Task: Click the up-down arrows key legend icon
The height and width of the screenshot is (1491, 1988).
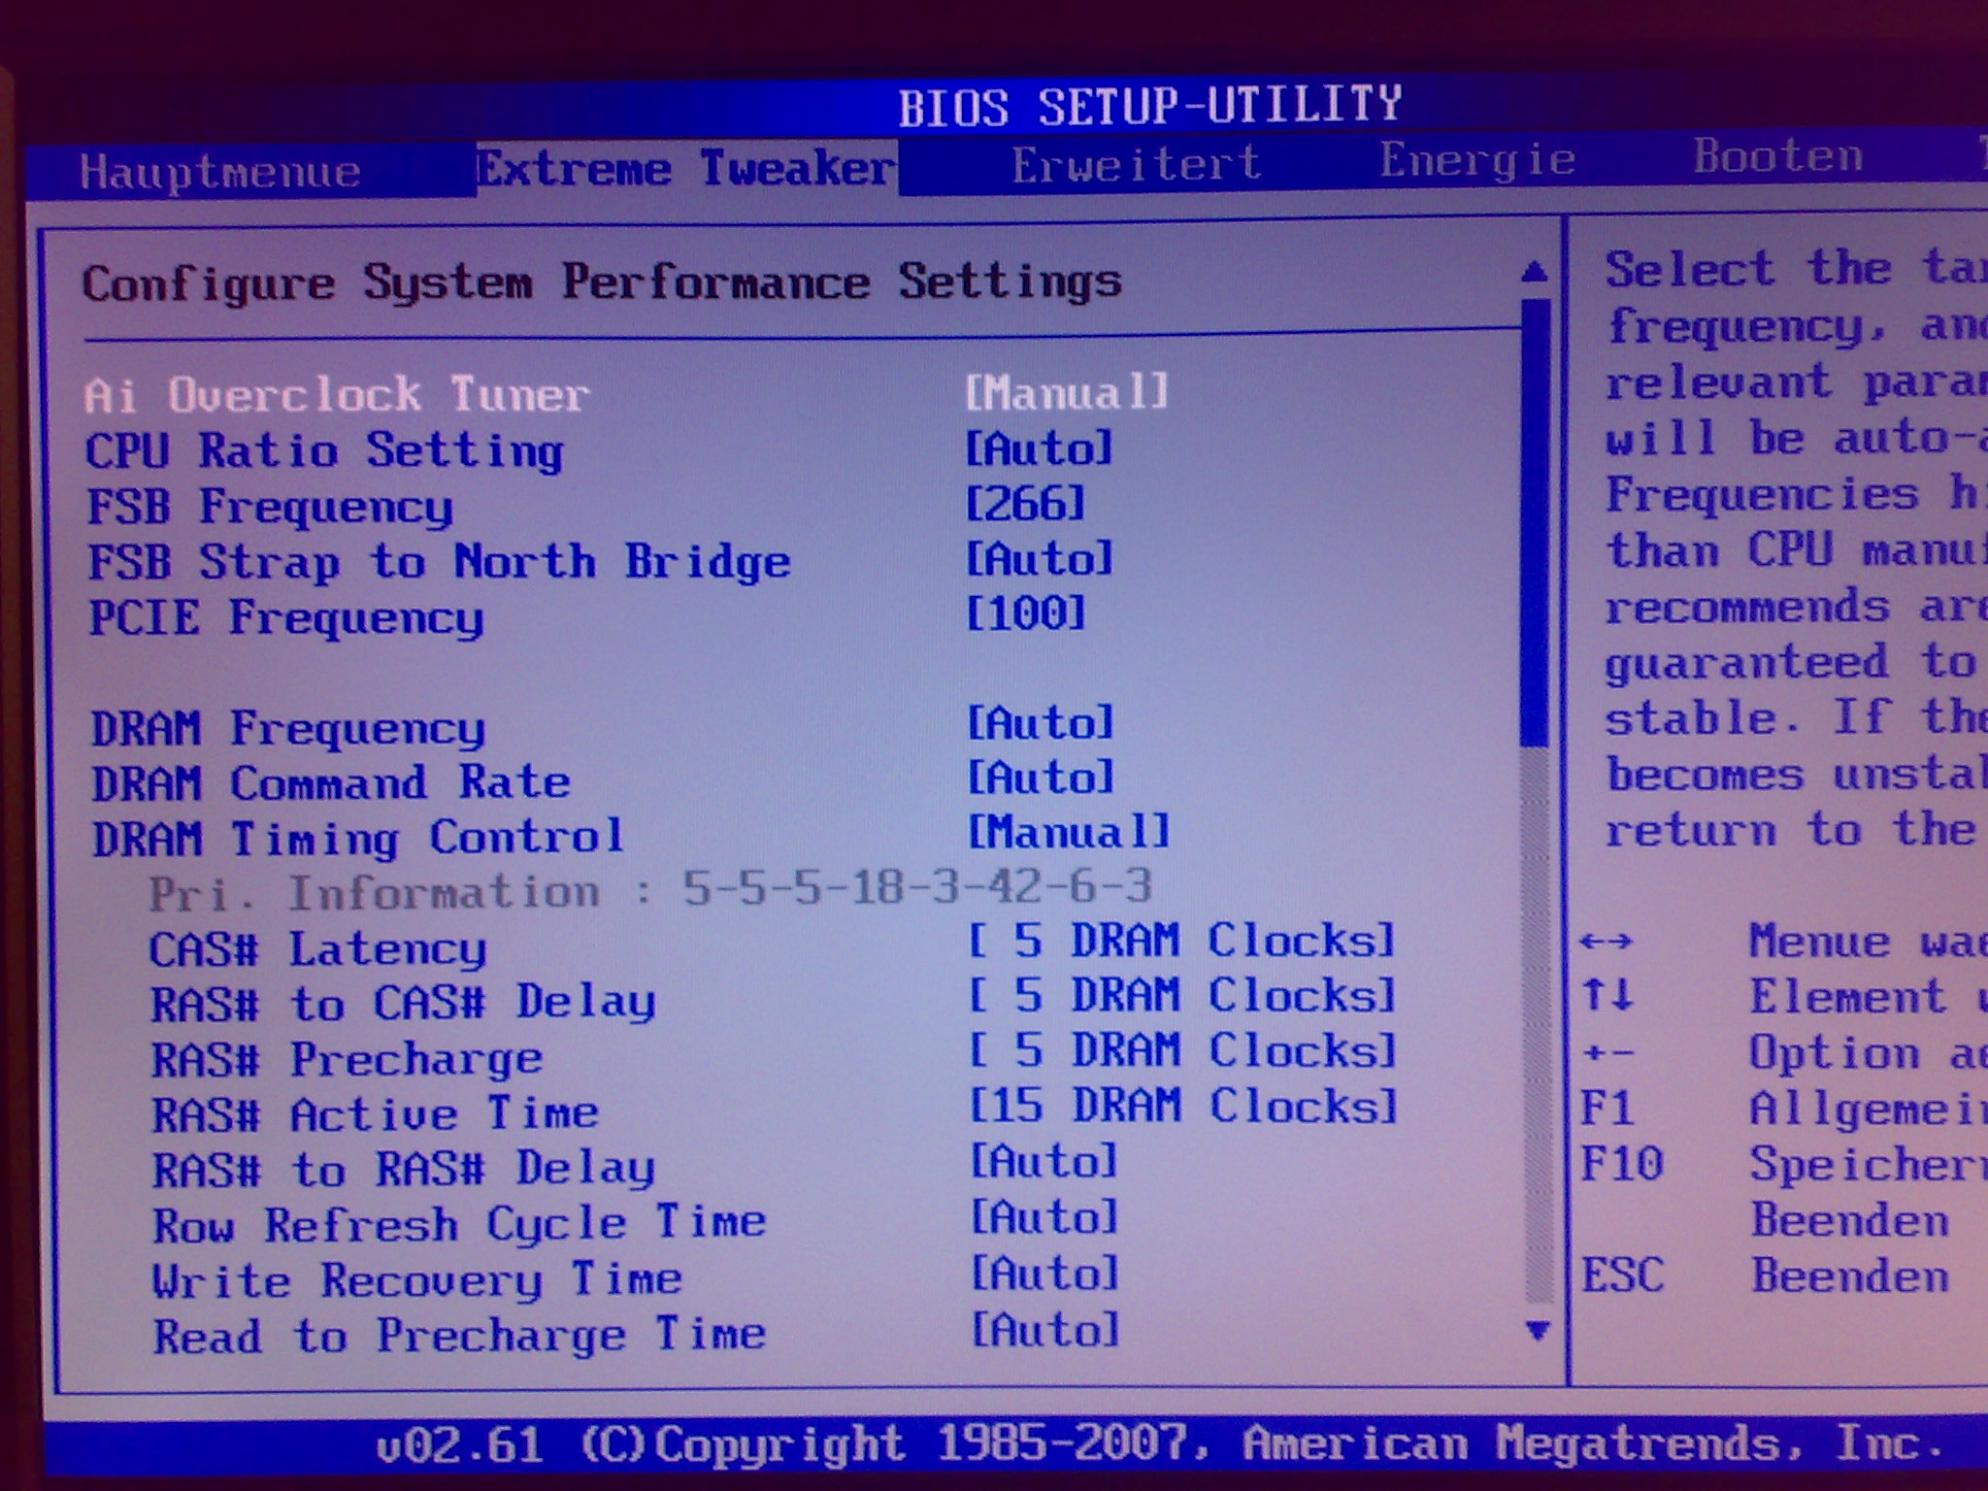Action: click(x=1607, y=996)
